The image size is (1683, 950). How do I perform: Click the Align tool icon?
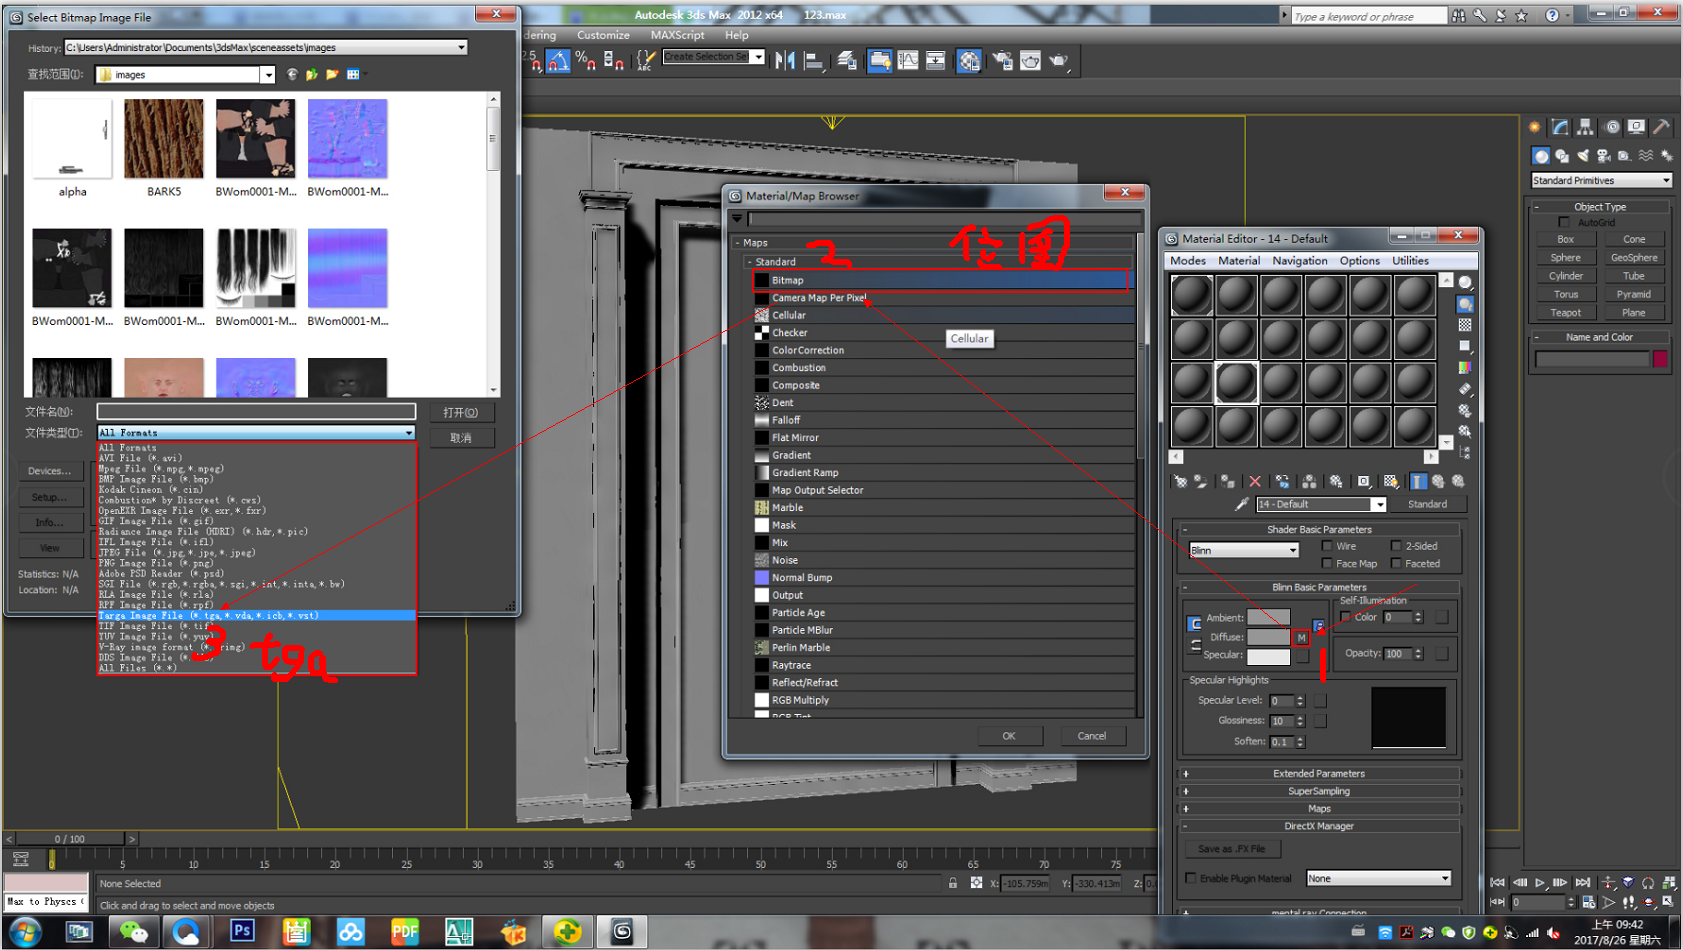(814, 61)
